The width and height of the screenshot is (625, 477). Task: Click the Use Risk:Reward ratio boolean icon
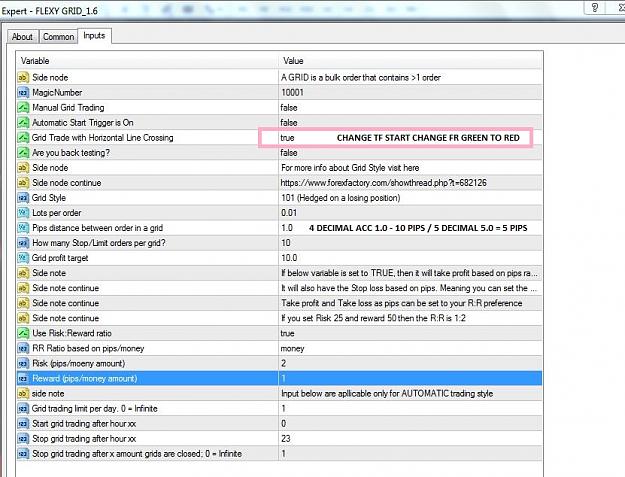tap(23, 333)
